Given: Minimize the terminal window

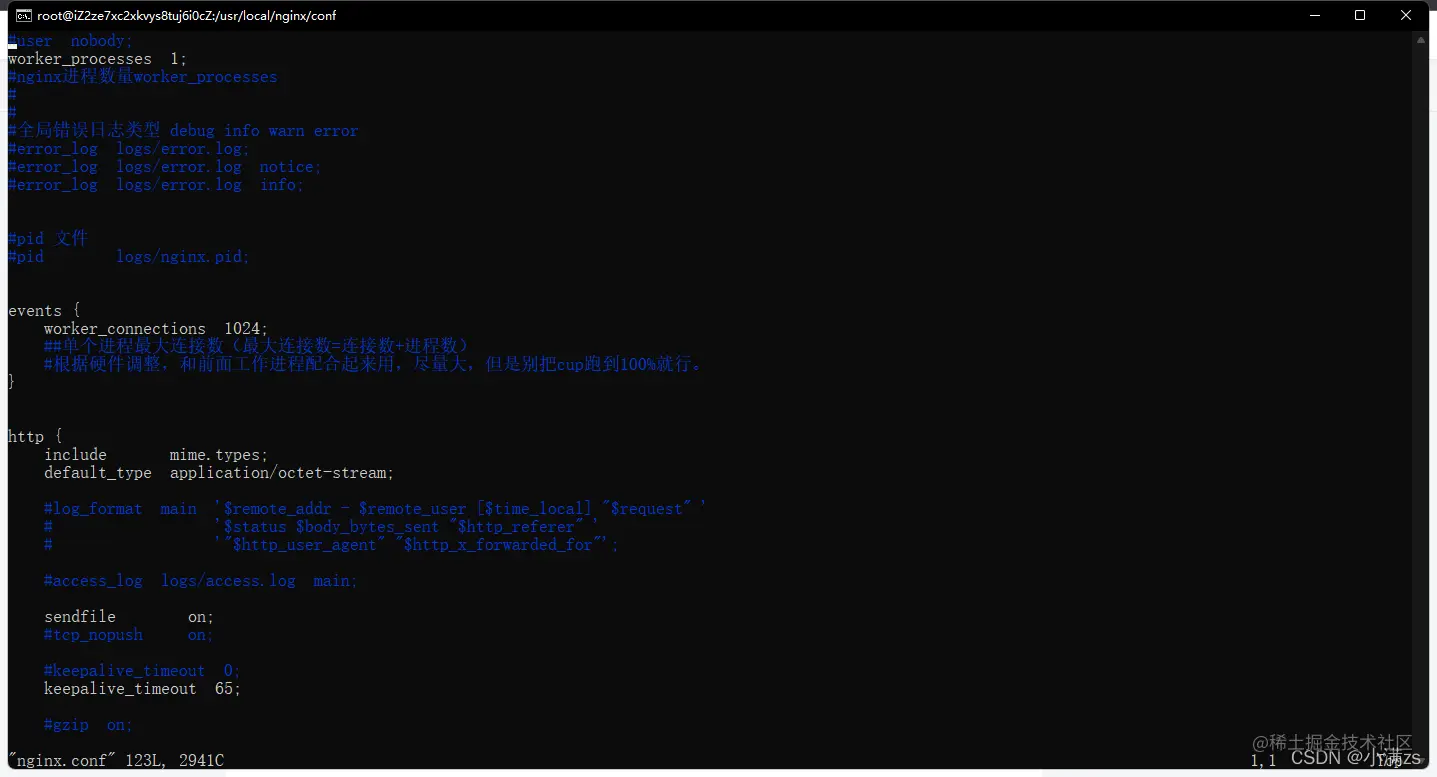Looking at the screenshot, I should (1314, 15).
